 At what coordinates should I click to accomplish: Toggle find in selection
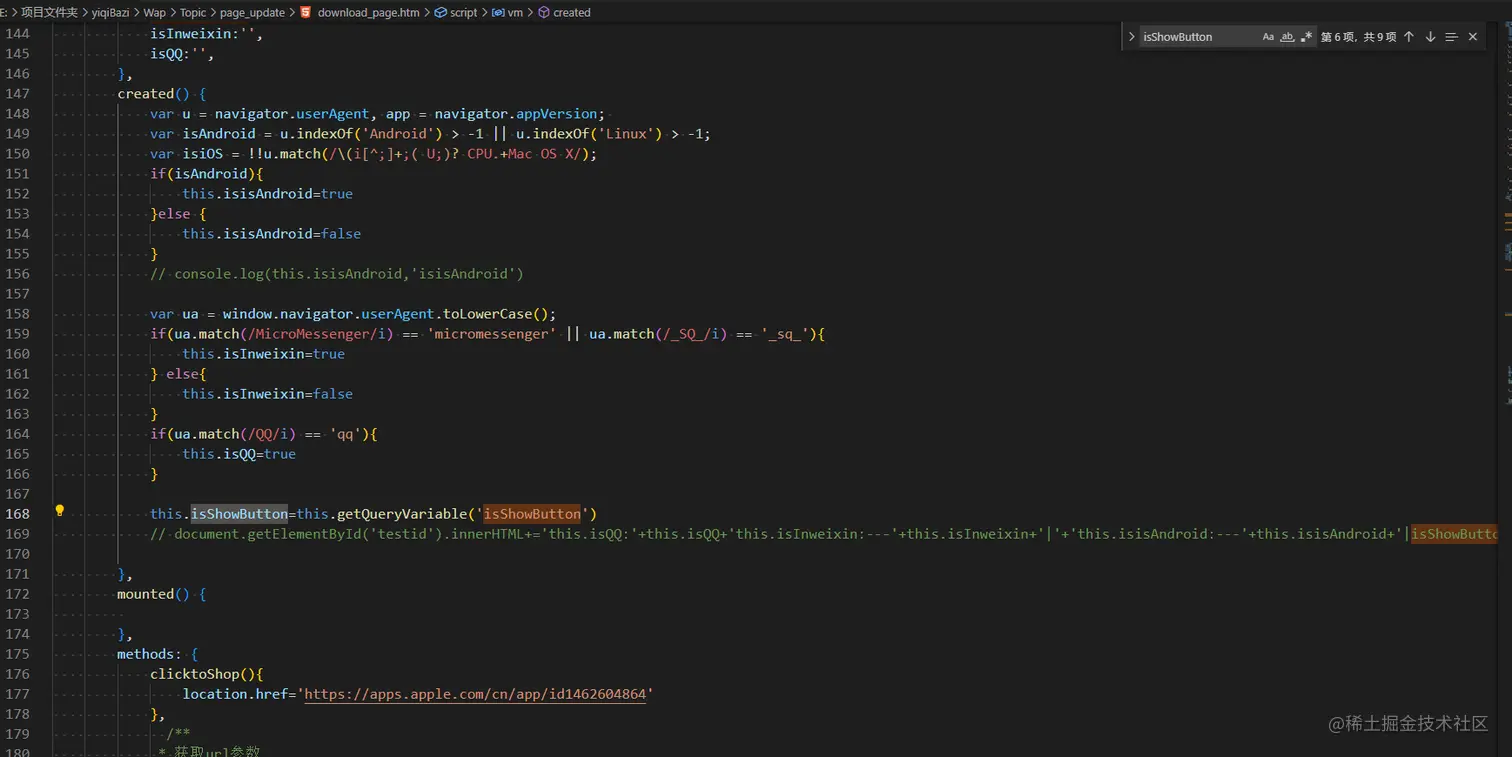1451,37
